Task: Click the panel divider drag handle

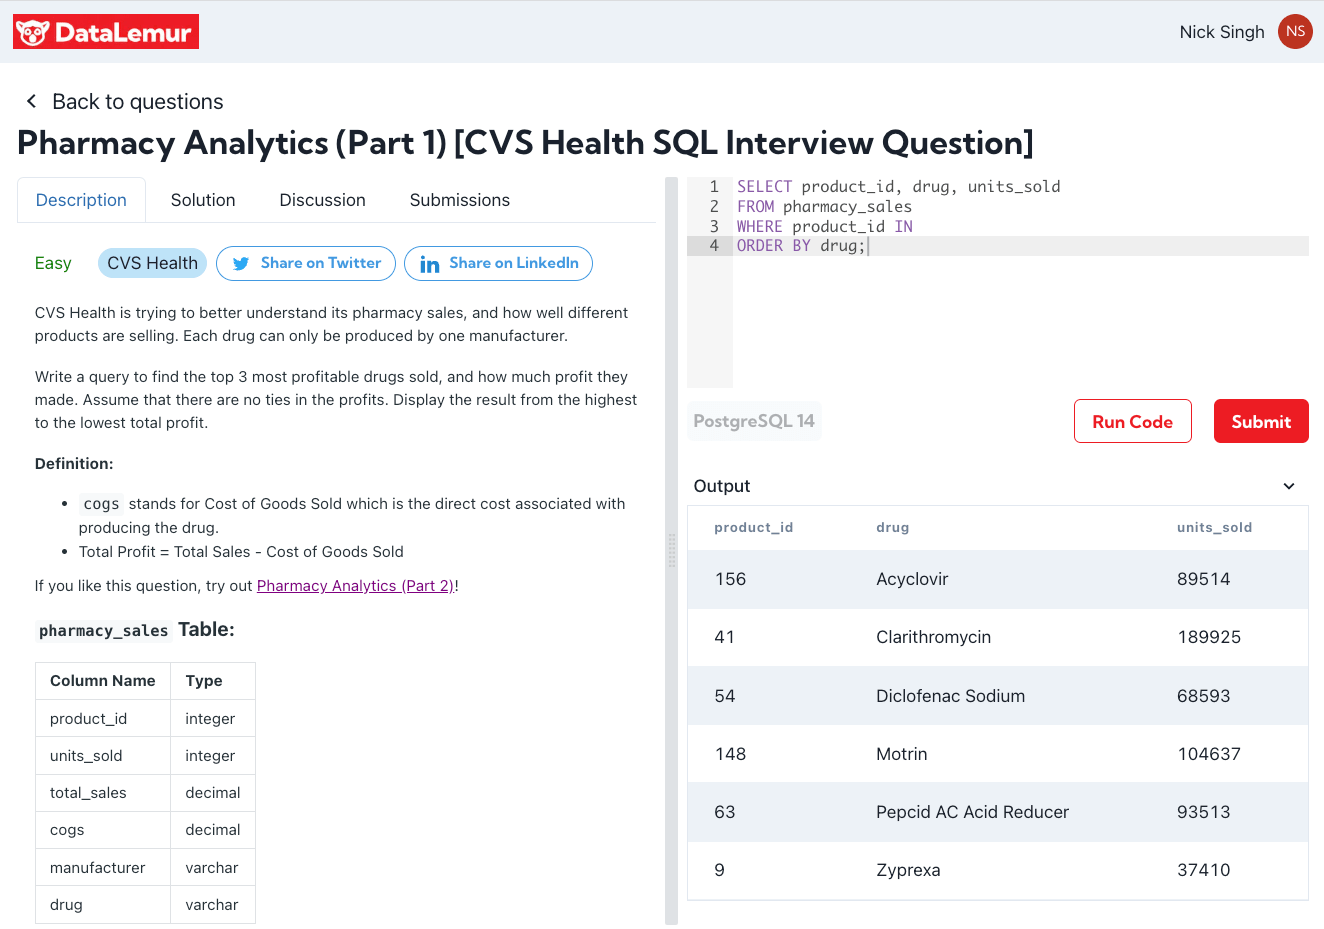Action: point(671,550)
